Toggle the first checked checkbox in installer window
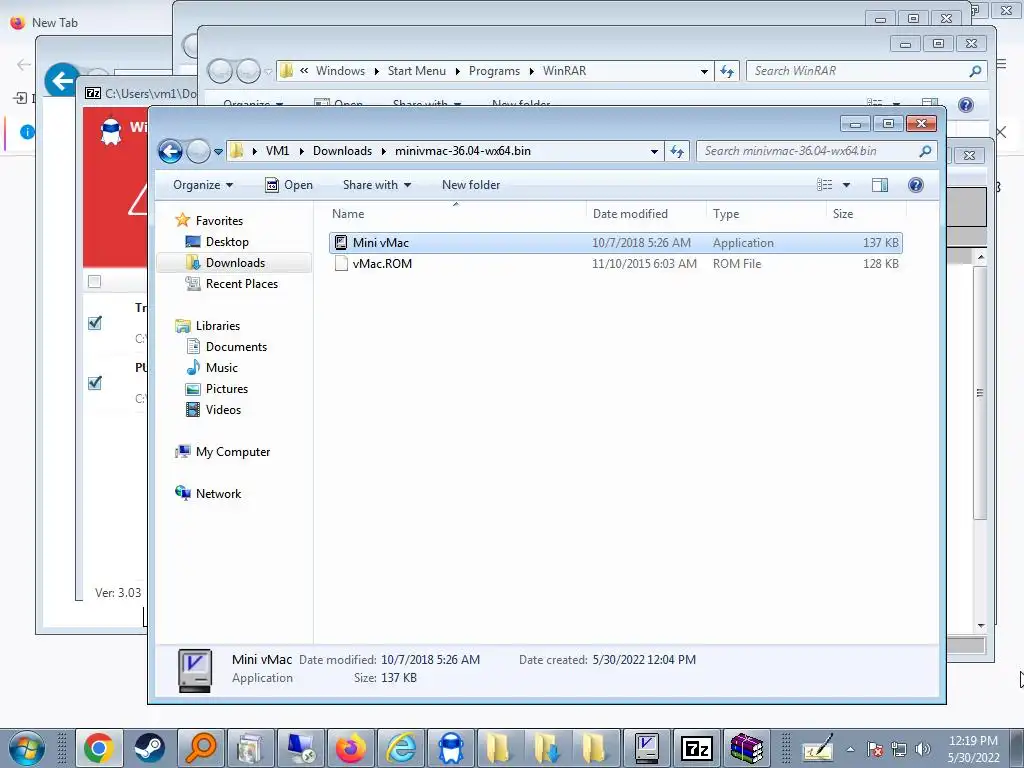The image size is (1024, 768). [95, 323]
